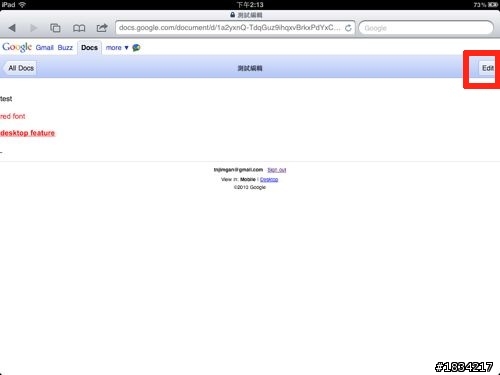The image size is (500, 375).
Task: Switch to Desktop view link
Action: (269, 180)
